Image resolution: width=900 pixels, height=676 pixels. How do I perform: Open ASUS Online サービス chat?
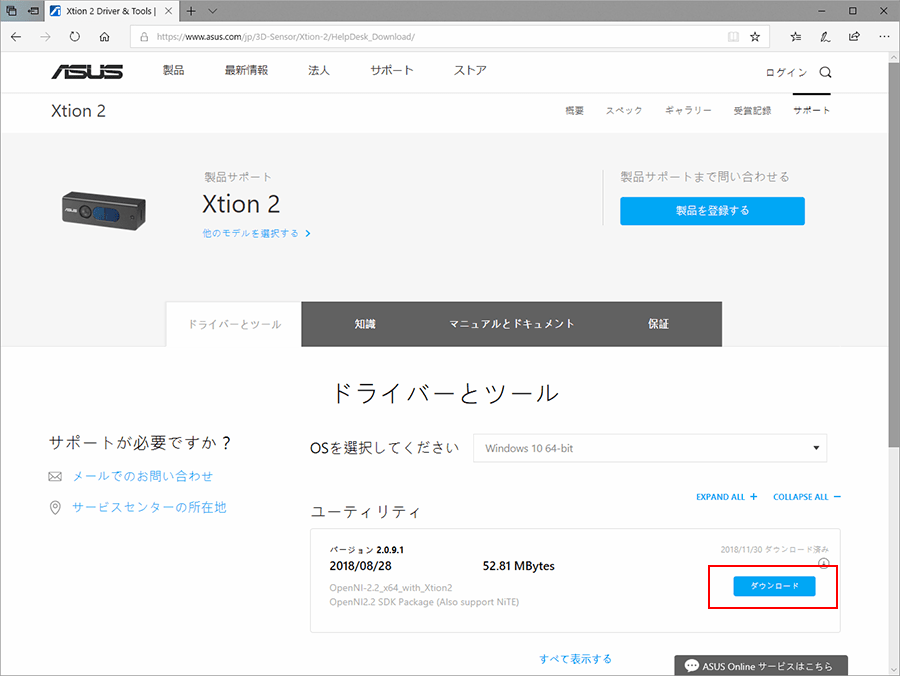click(x=761, y=666)
